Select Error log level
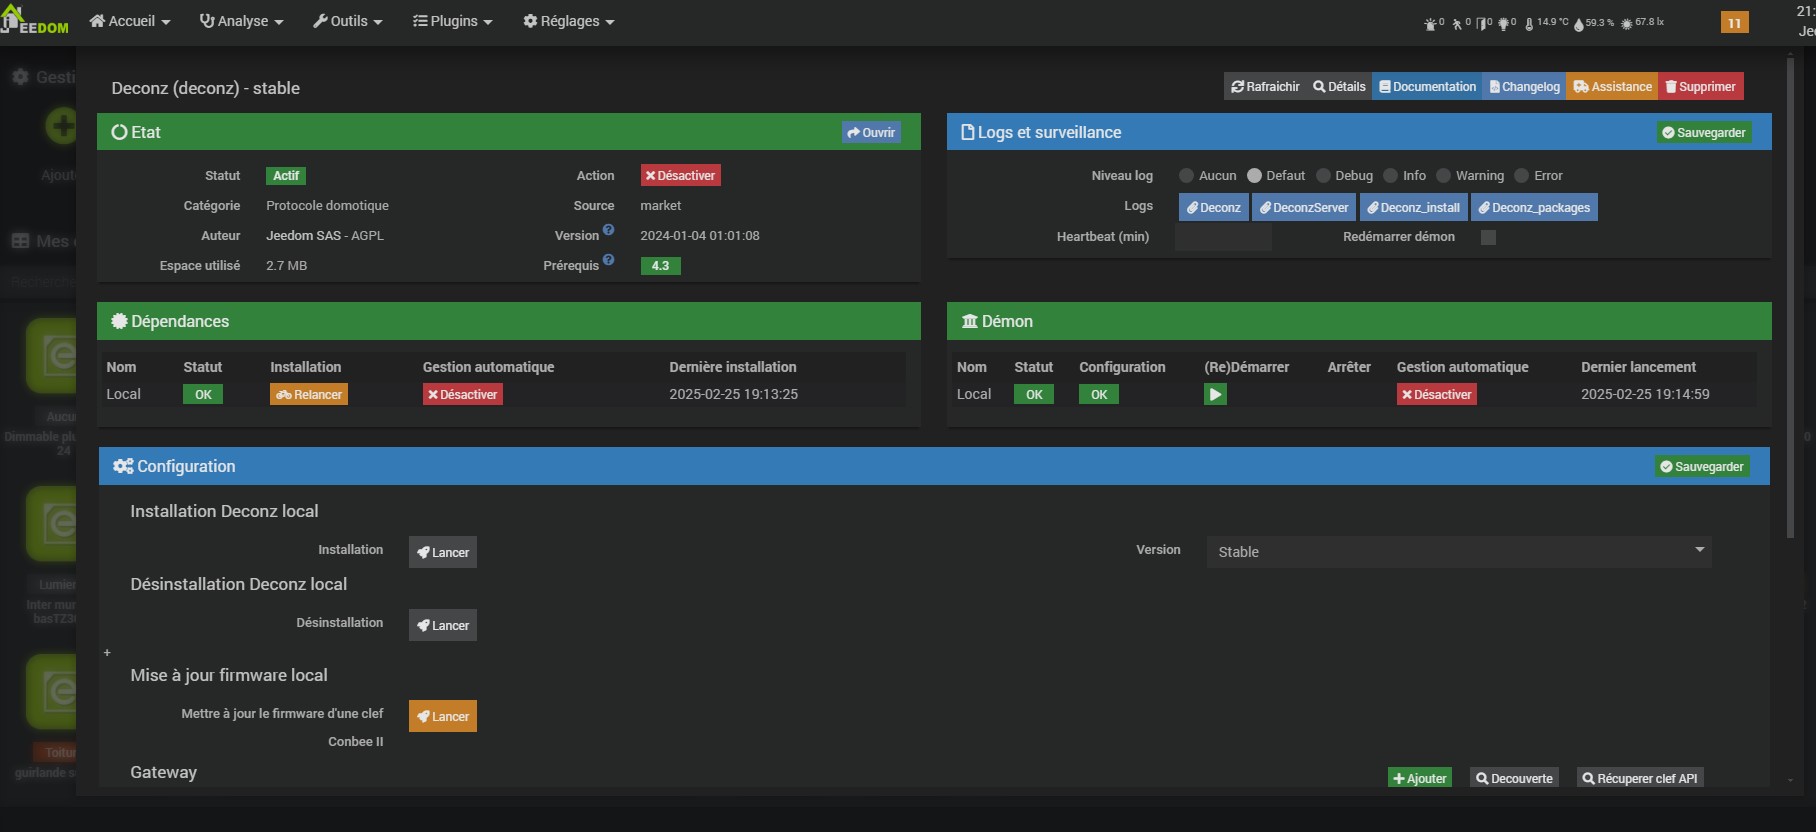 click(1521, 176)
